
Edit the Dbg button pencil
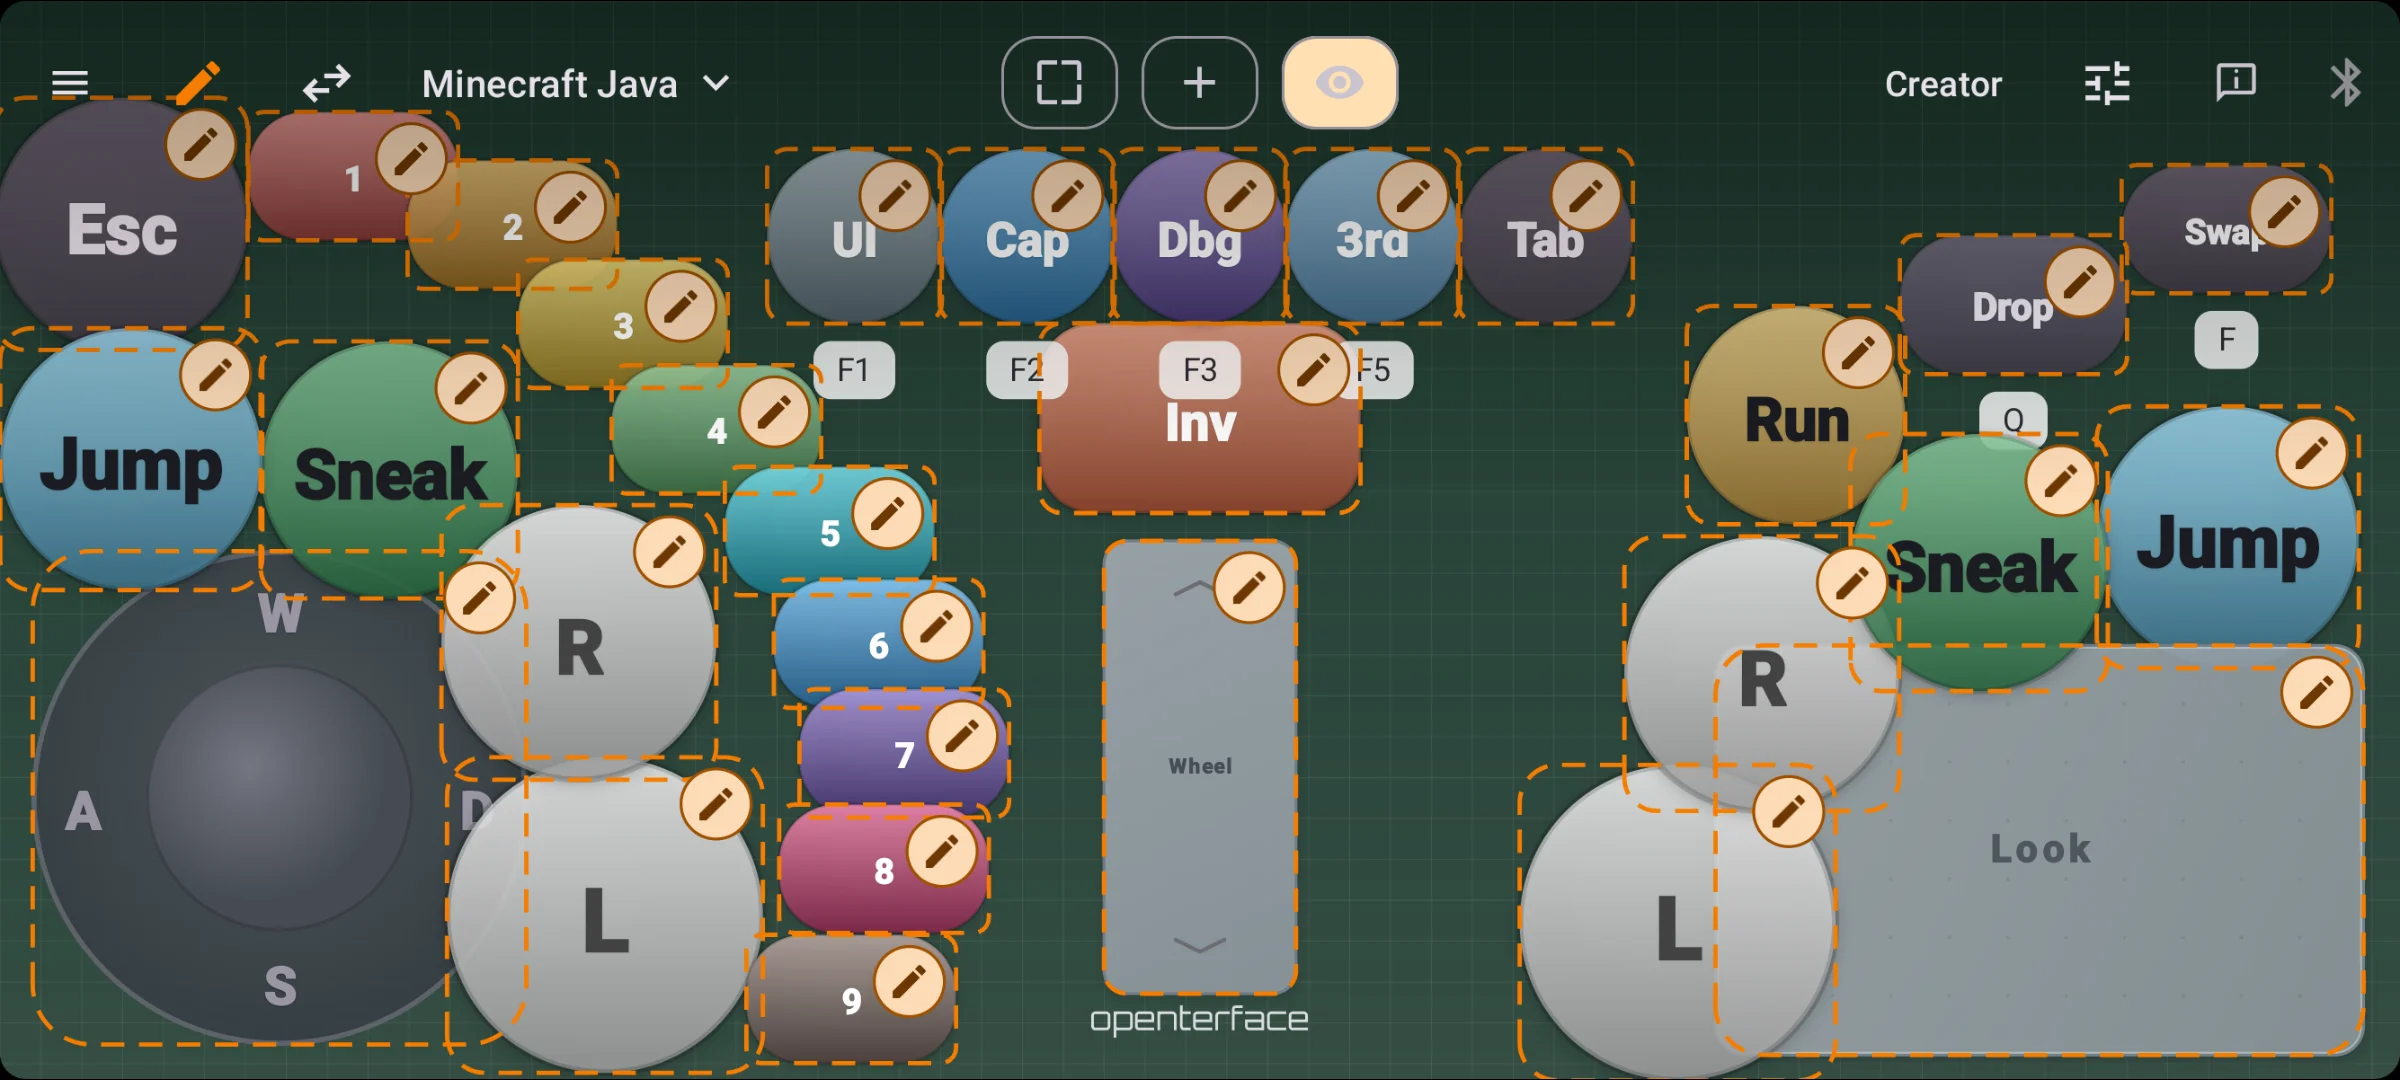tap(1240, 195)
